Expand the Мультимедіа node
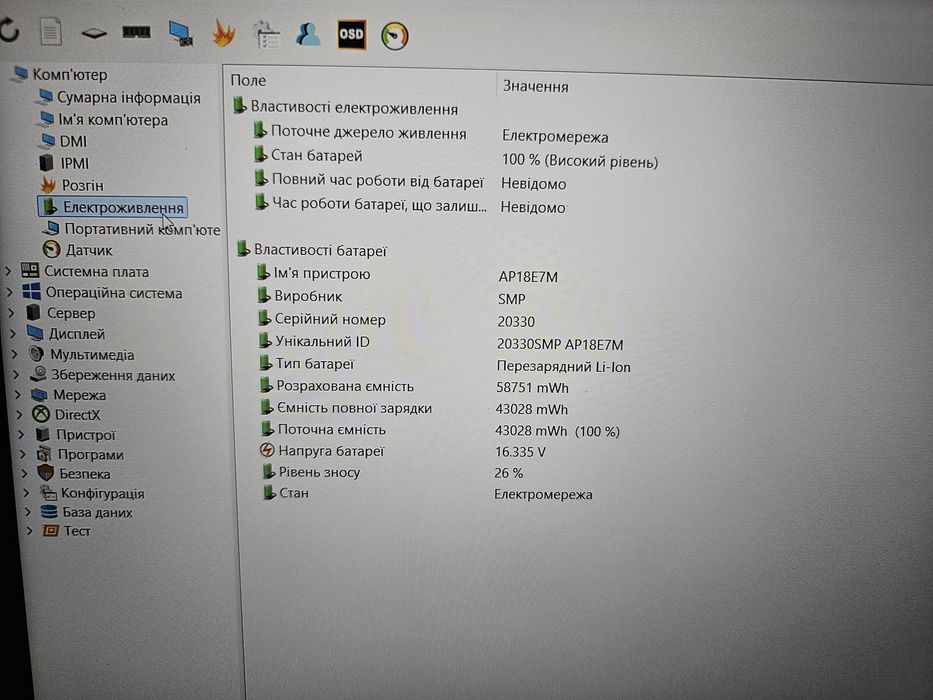Image resolution: width=933 pixels, height=700 pixels. pos(15,354)
